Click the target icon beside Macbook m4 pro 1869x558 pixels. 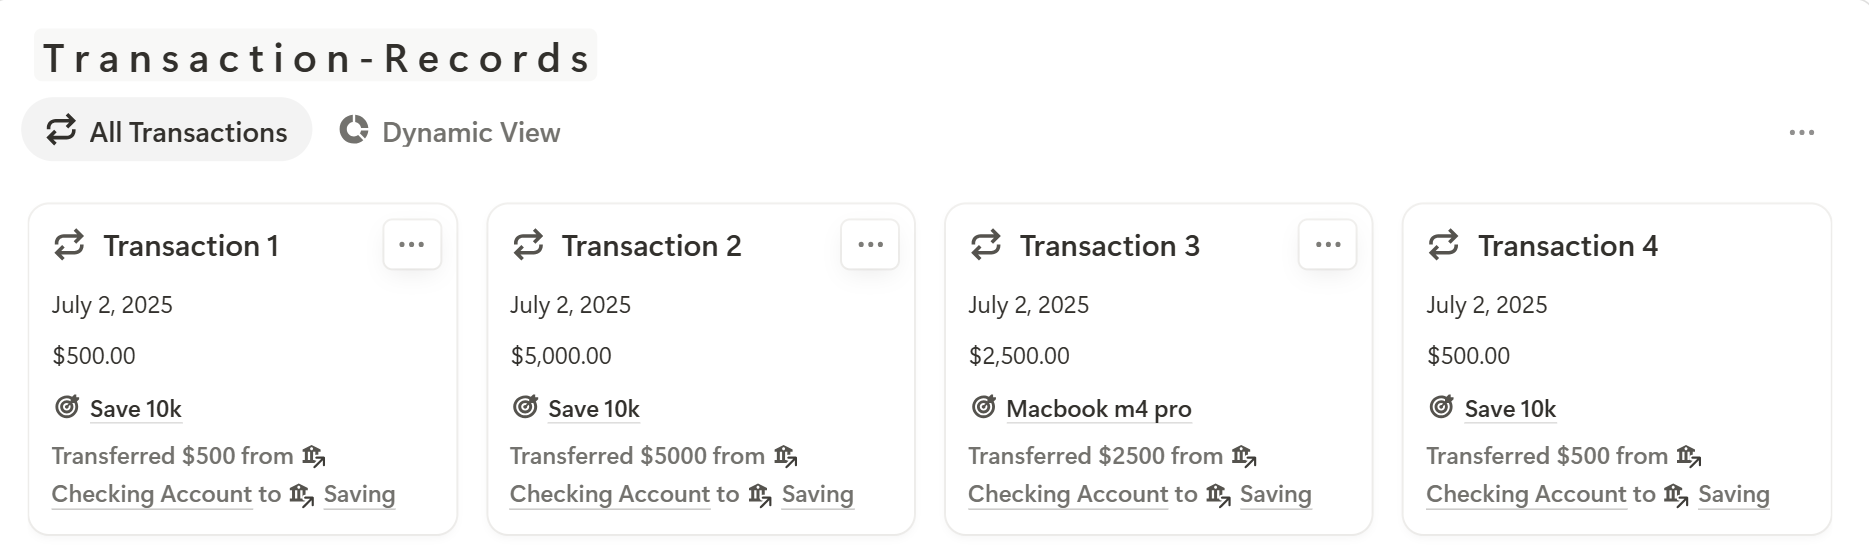984,407
